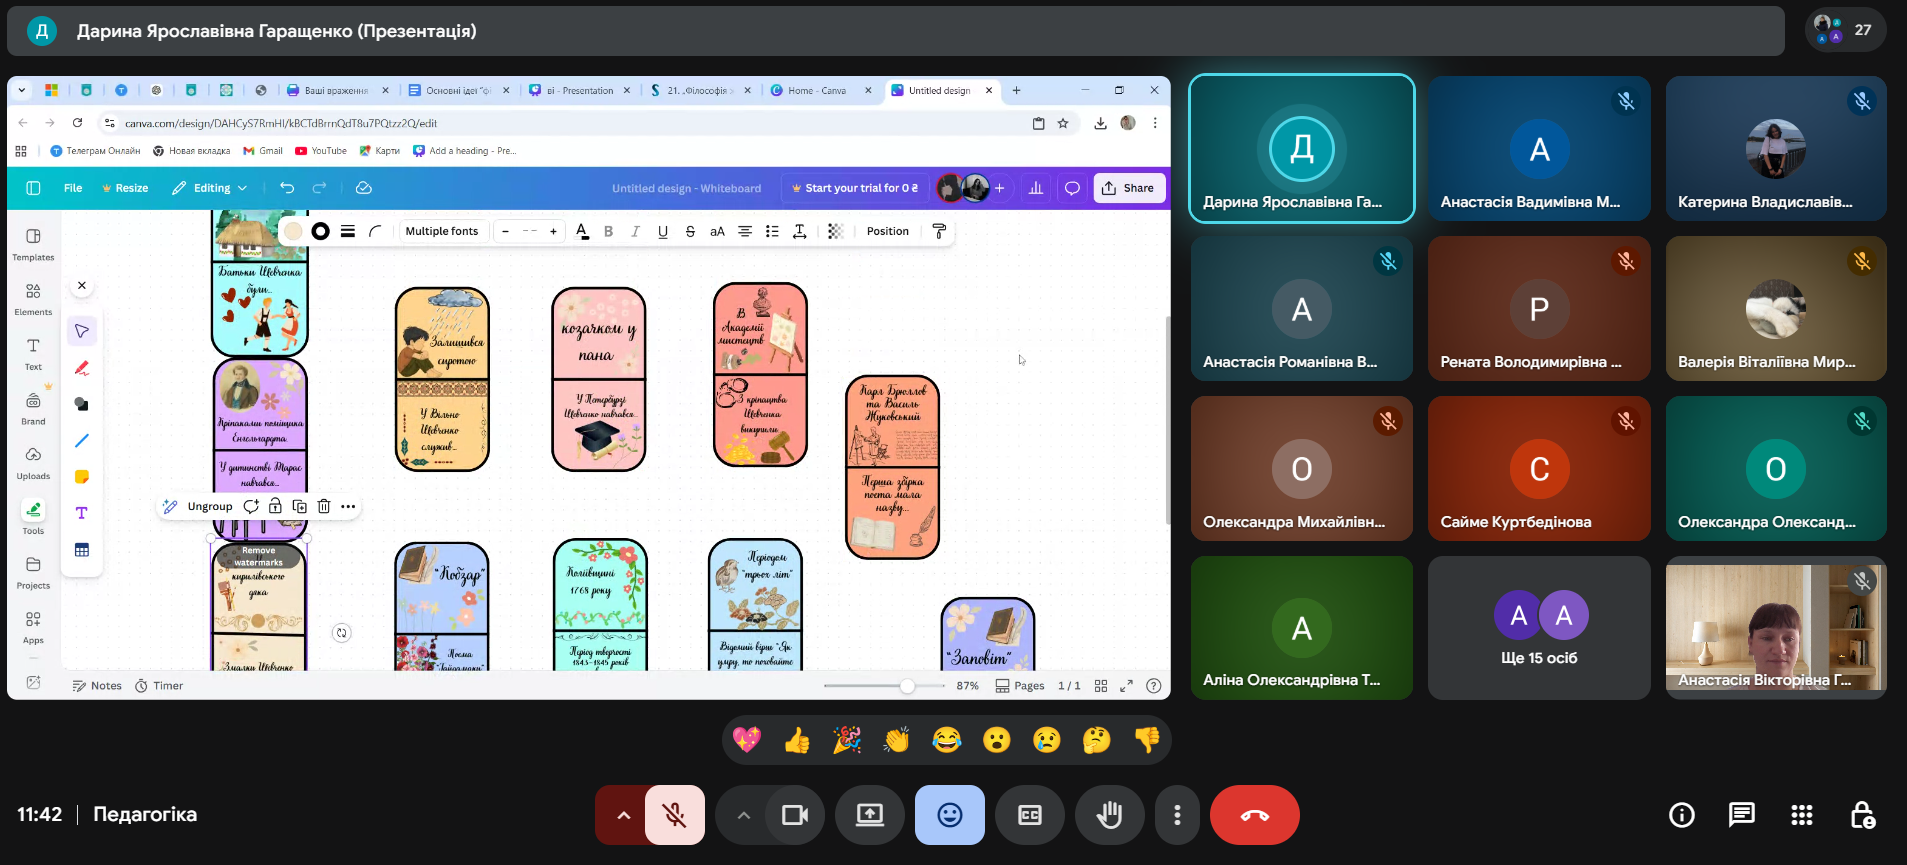Select the purple text tool in palette

[x=82, y=513]
